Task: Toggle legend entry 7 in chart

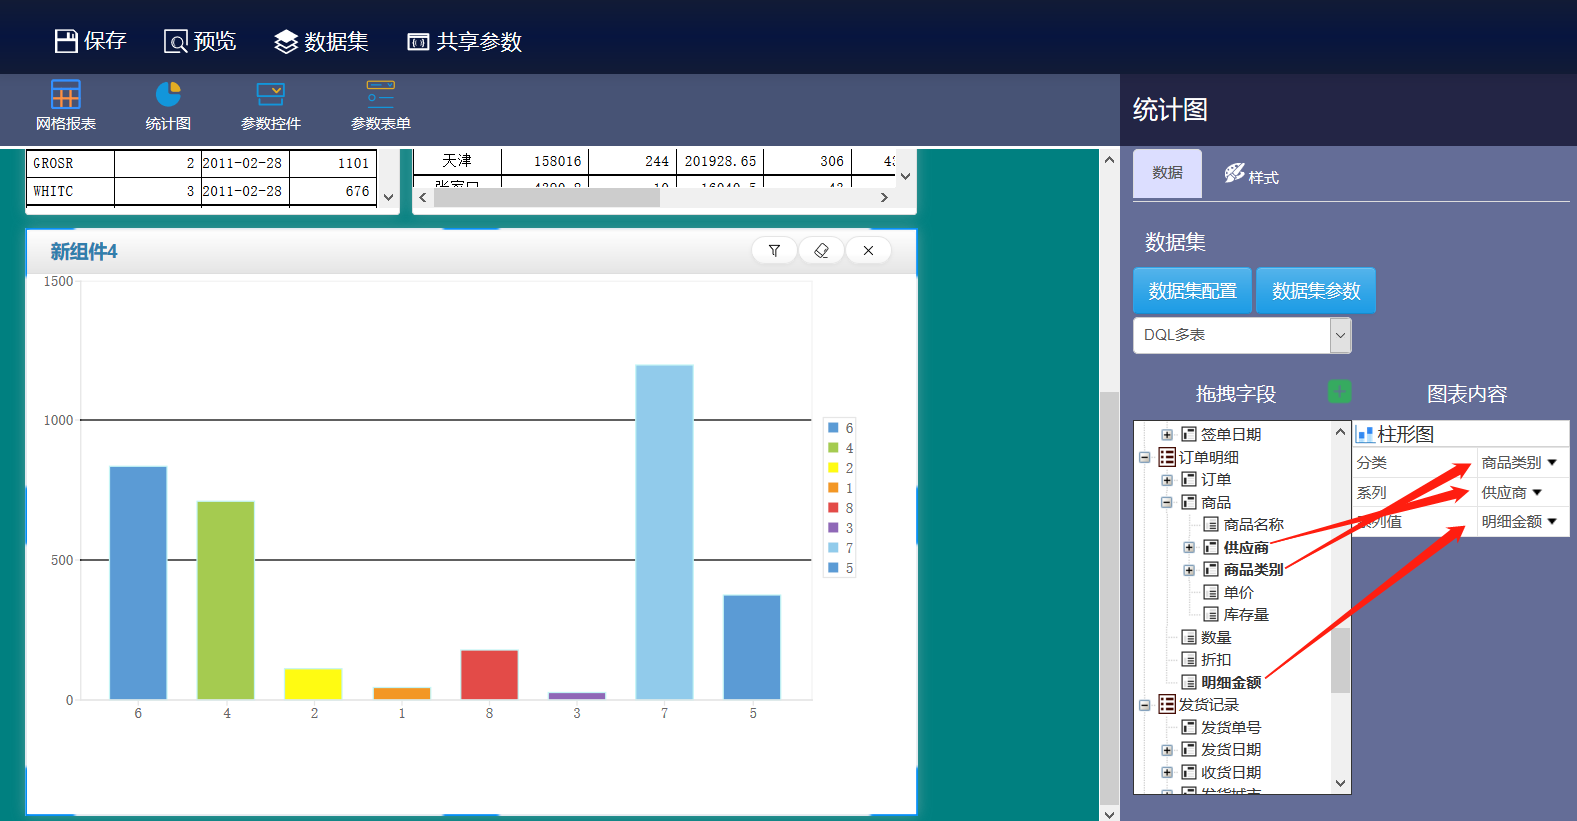Action: coord(840,548)
